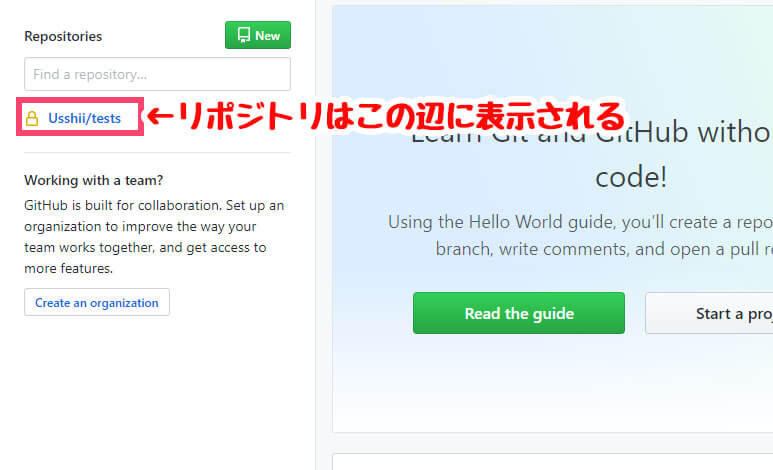Viewport: 773px width, 470px height.
Task: Click the green New repository button
Action: click(258, 35)
